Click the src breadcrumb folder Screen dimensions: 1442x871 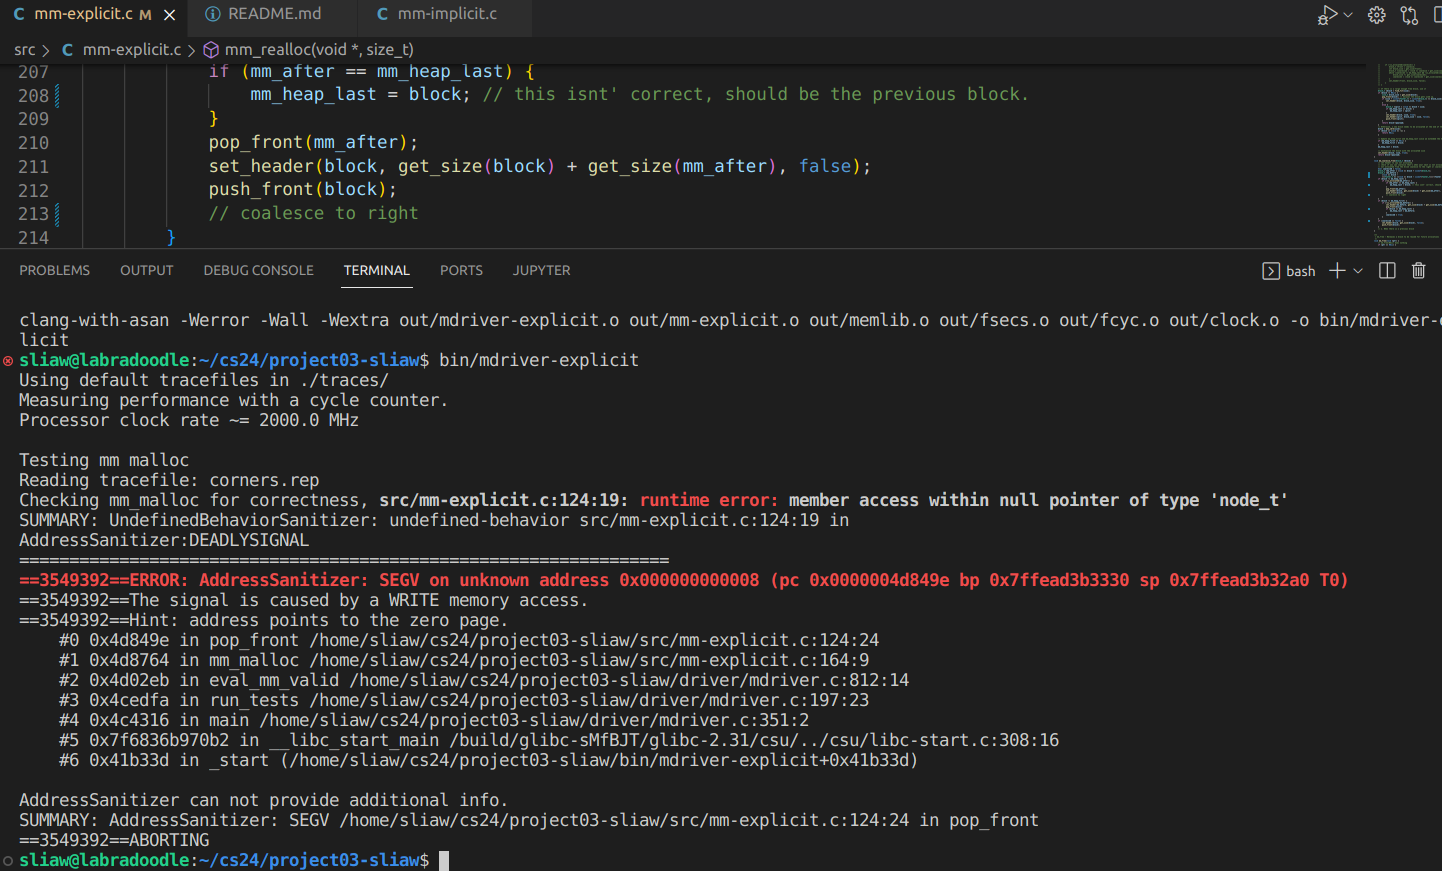(24, 50)
